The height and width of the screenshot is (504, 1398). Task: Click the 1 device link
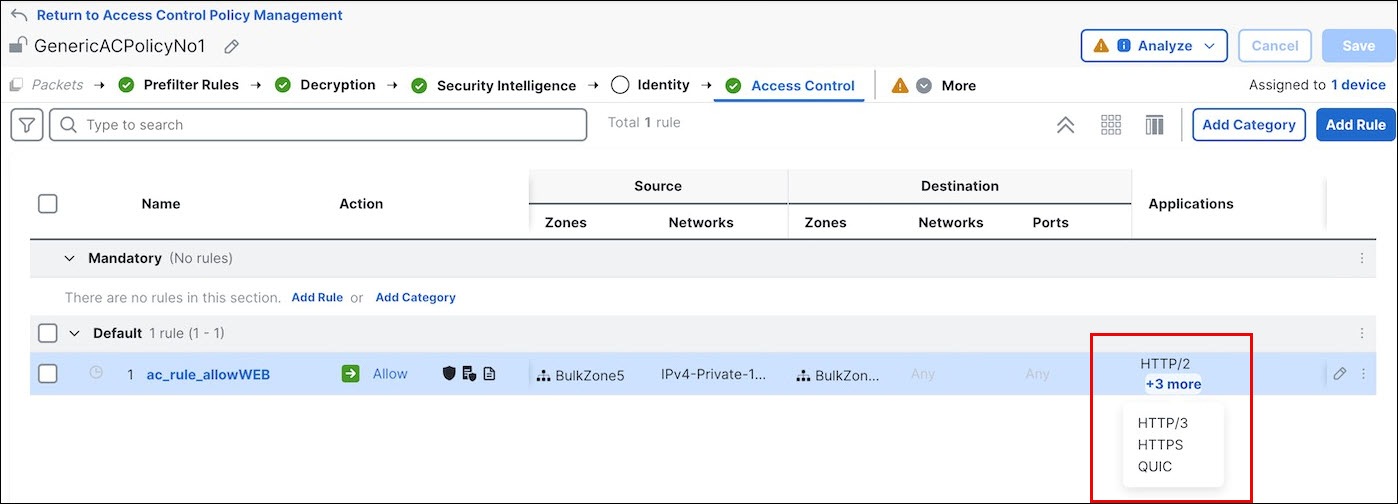tap(1358, 85)
